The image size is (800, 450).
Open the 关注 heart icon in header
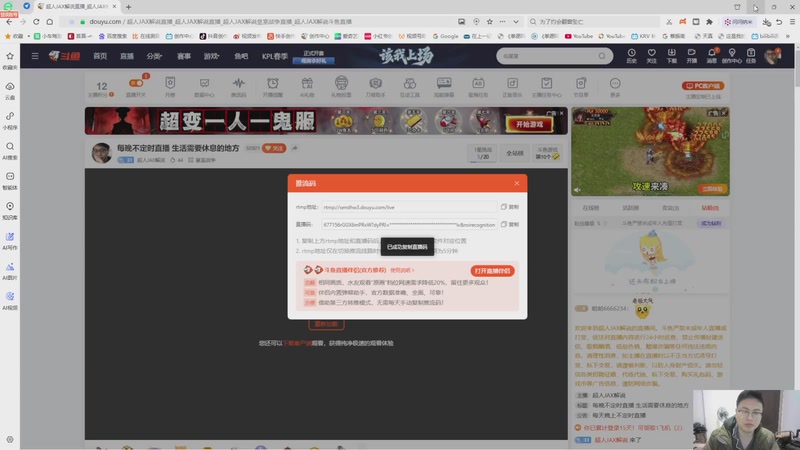pos(652,56)
